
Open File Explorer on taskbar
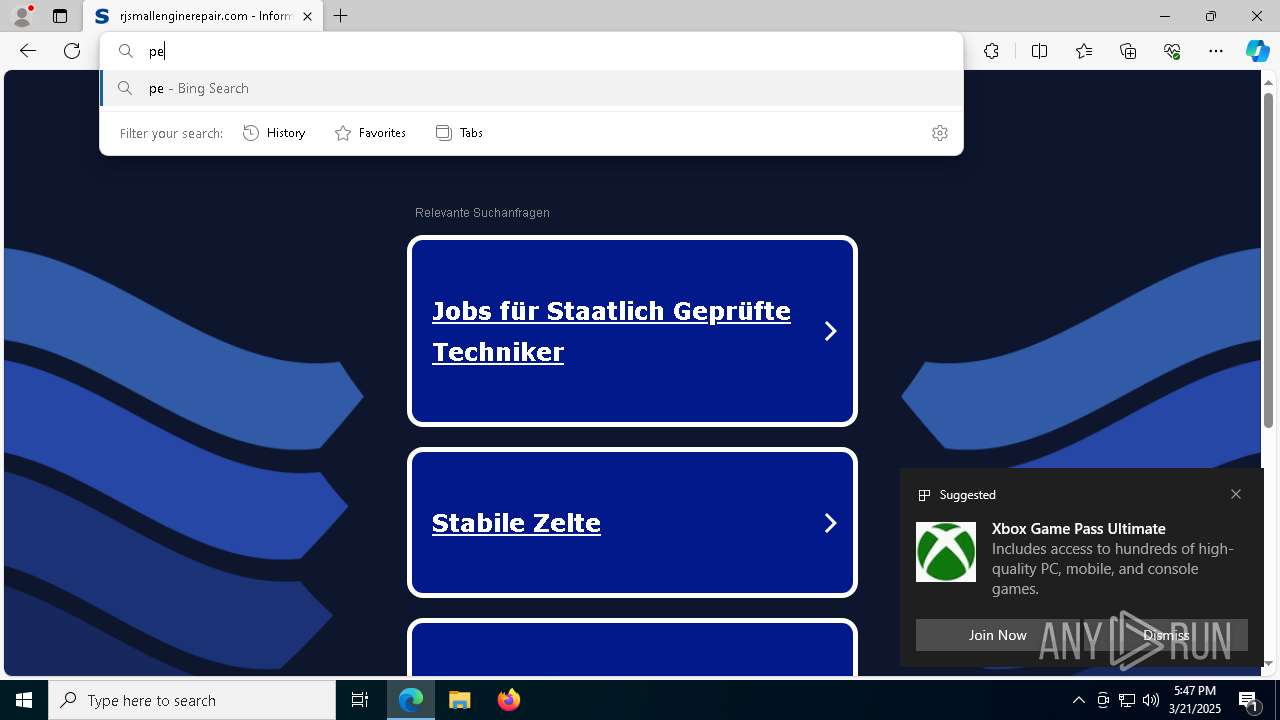(460, 700)
